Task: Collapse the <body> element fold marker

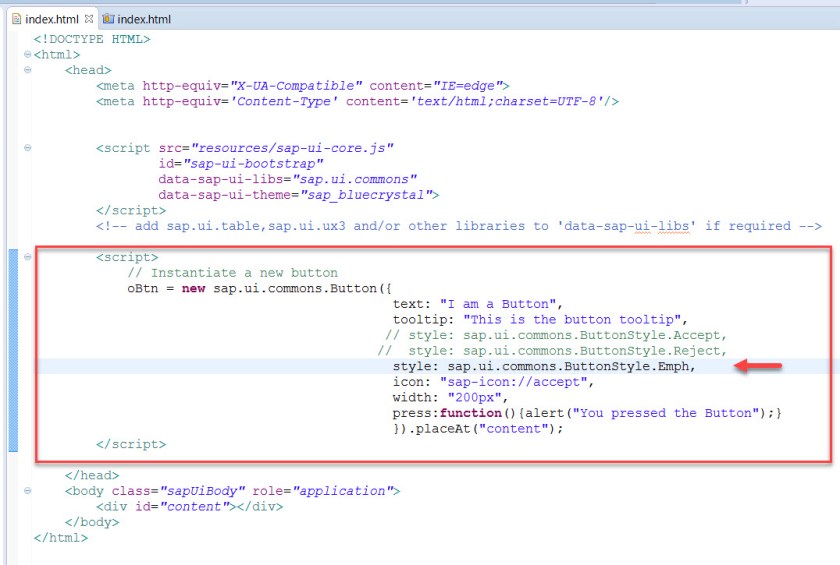Action: [x=27, y=491]
